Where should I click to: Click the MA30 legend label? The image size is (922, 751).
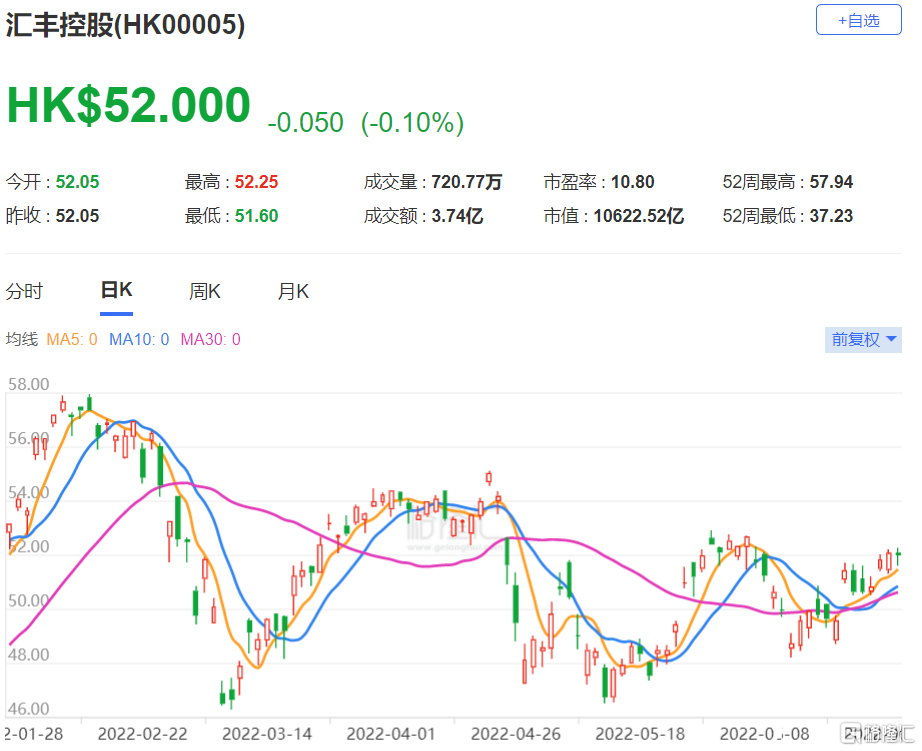click(x=211, y=339)
